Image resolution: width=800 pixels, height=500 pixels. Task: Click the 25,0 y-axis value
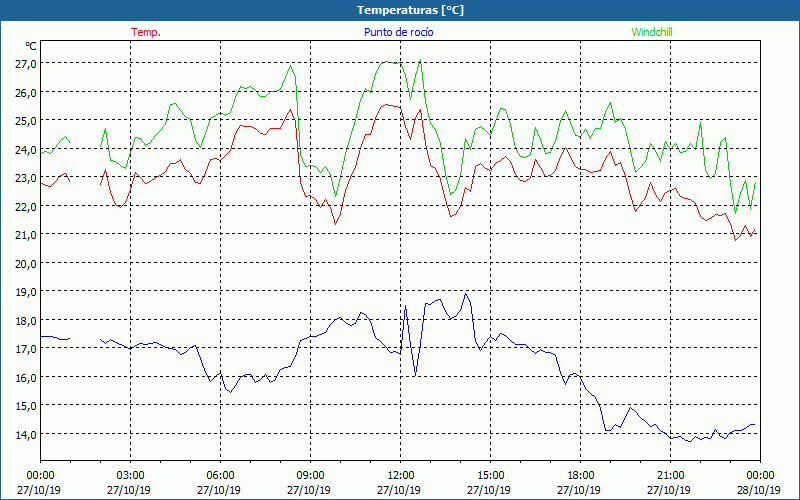tap(26, 121)
